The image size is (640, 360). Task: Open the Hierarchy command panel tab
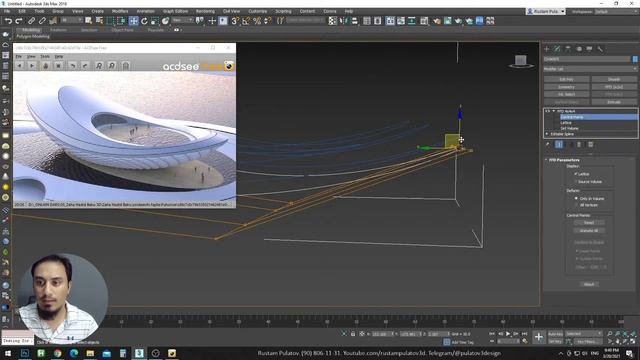tap(568, 49)
